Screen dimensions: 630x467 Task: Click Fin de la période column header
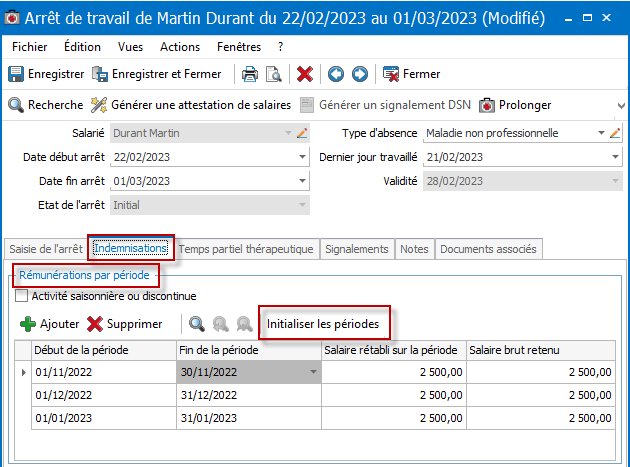249,350
